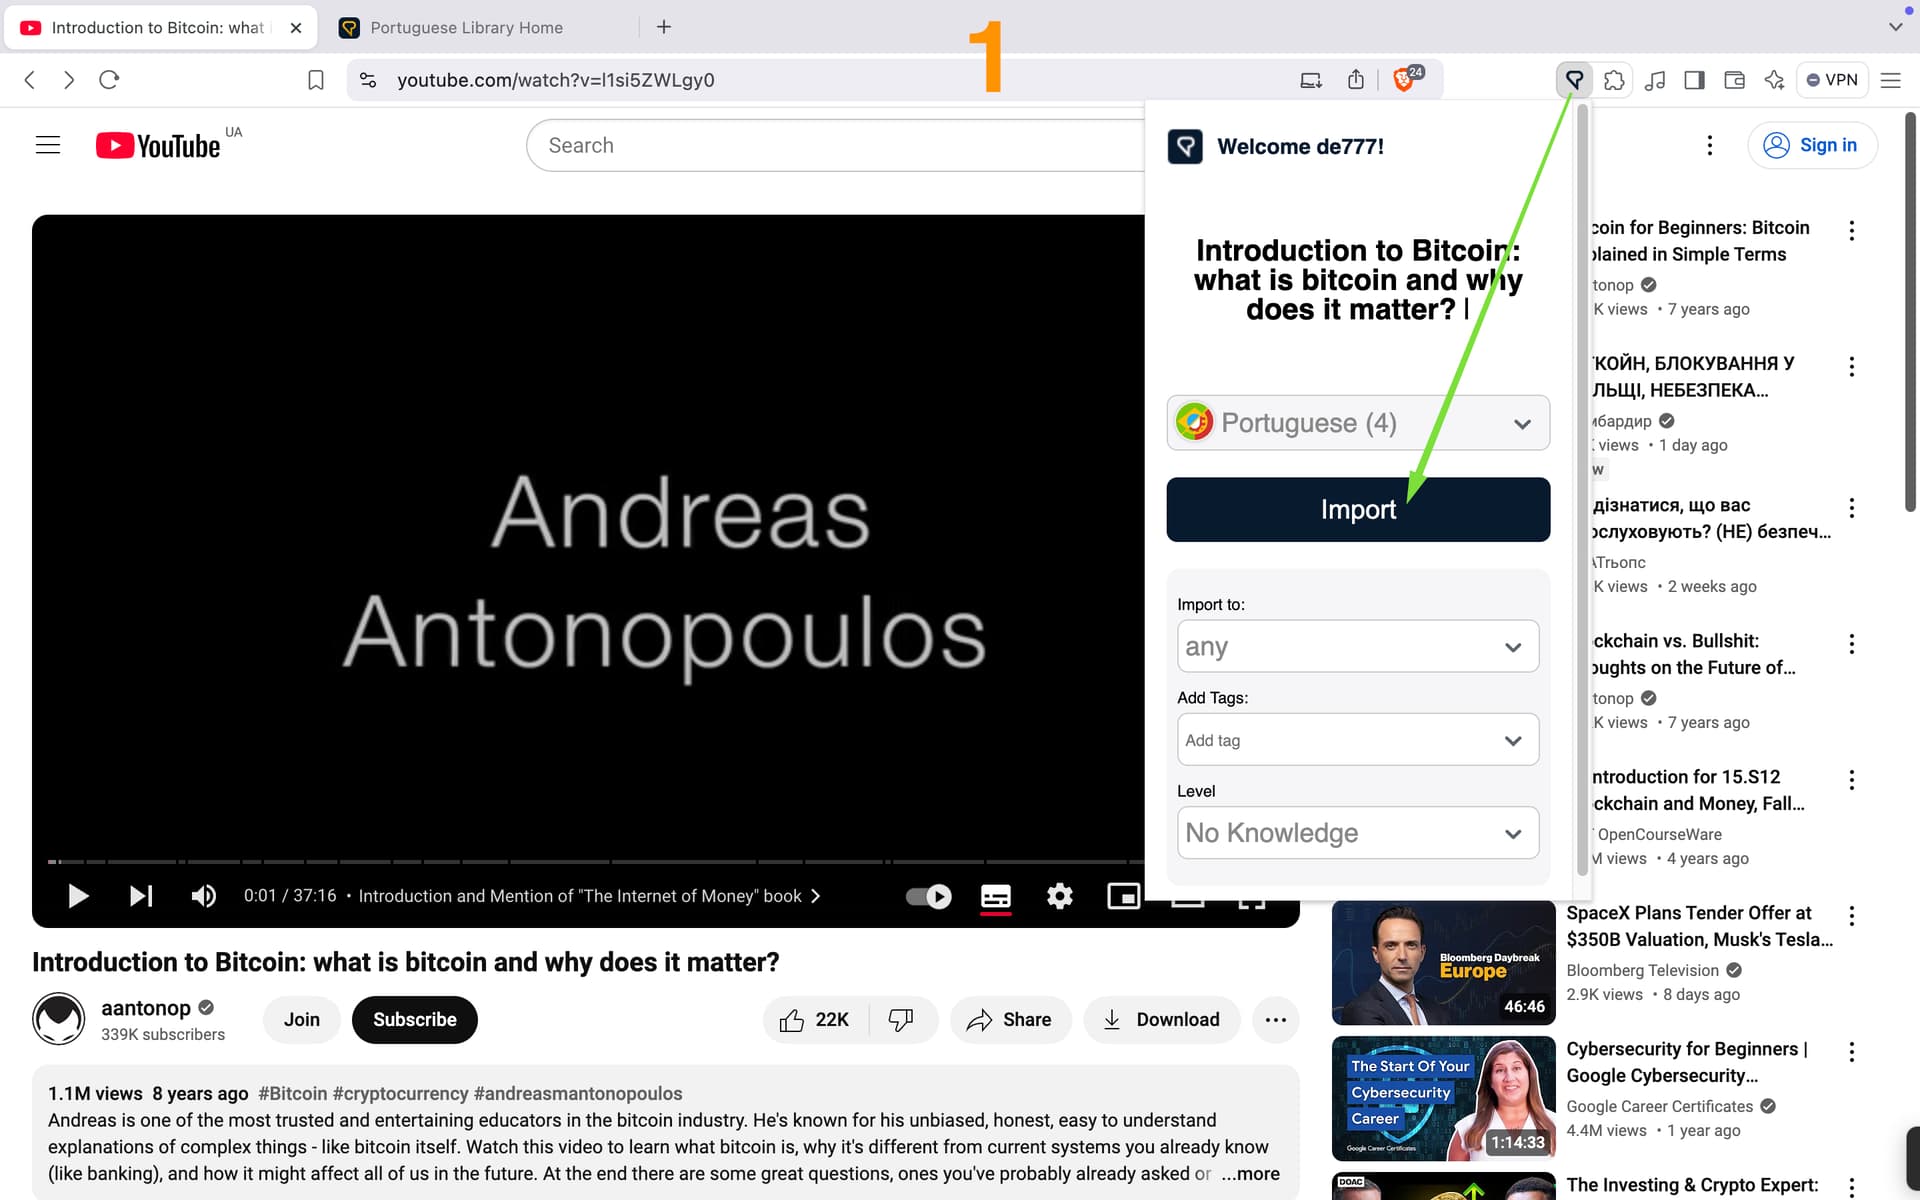
Task: Bookmark this page with the bookmark icon
Action: 316,80
